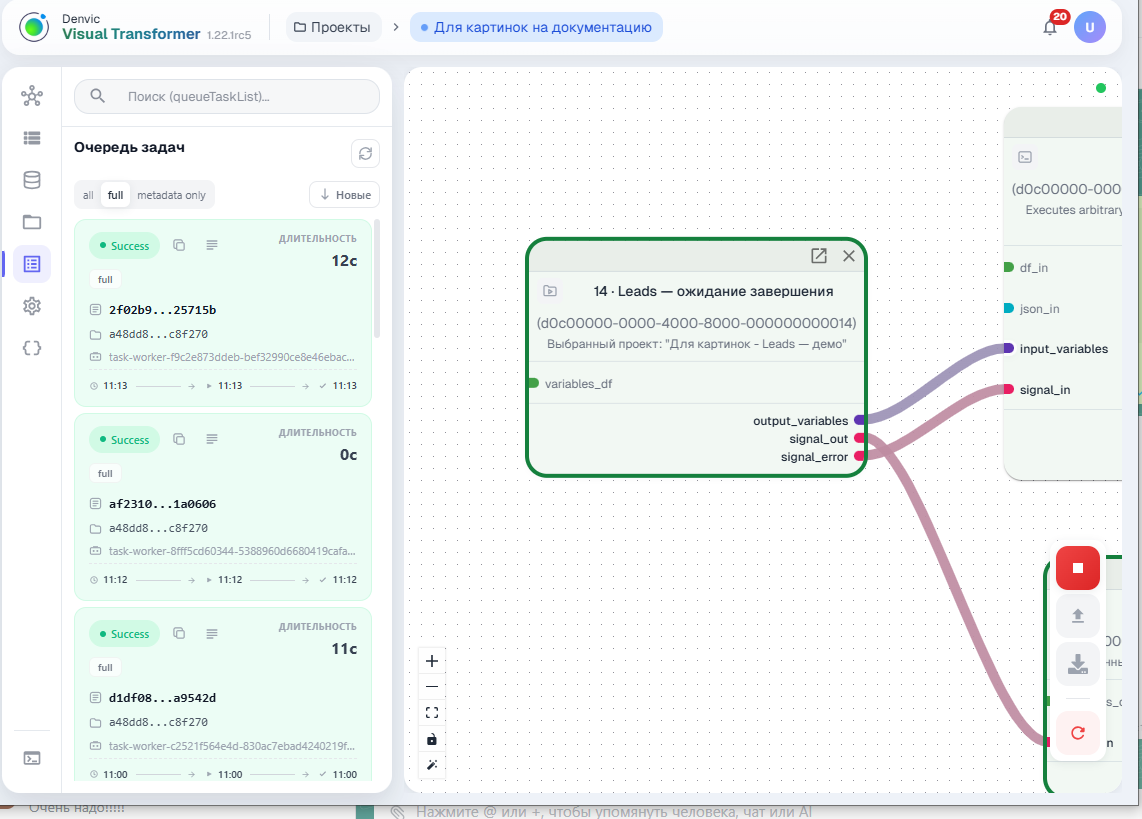This screenshot has height=819, width=1142.
Task: Open the terminal console icon in the sidebar
Action: click(x=32, y=759)
